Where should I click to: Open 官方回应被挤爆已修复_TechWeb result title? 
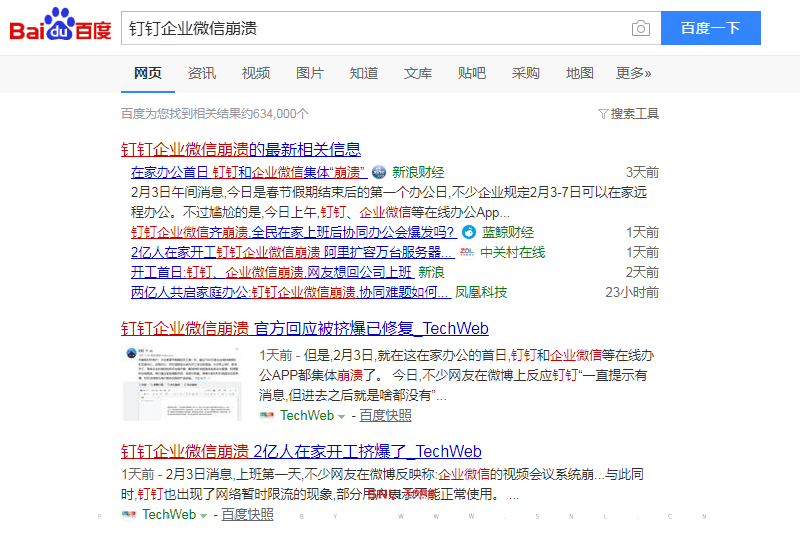tap(305, 328)
